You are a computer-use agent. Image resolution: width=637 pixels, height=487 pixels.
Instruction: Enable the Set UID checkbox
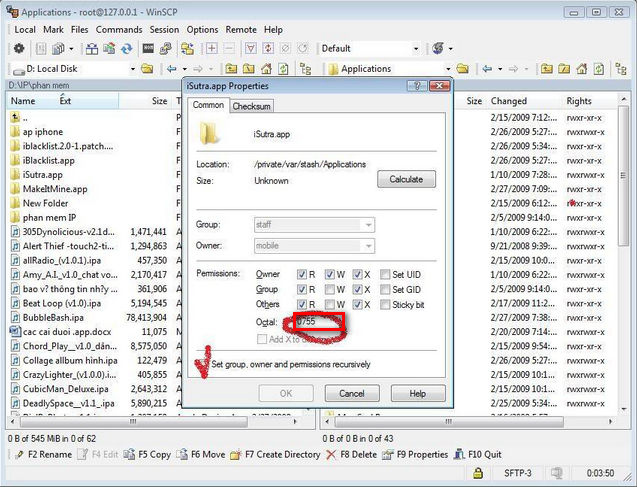point(385,275)
